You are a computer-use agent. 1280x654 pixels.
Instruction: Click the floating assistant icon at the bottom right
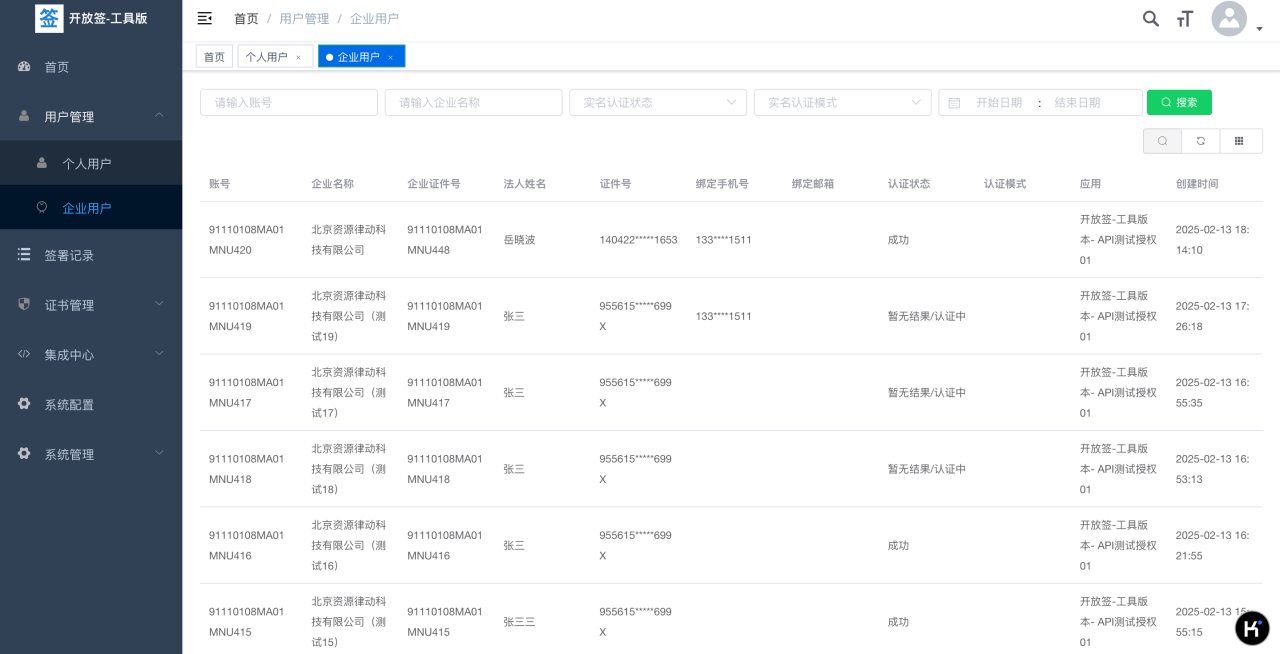pyautogui.click(x=1252, y=628)
